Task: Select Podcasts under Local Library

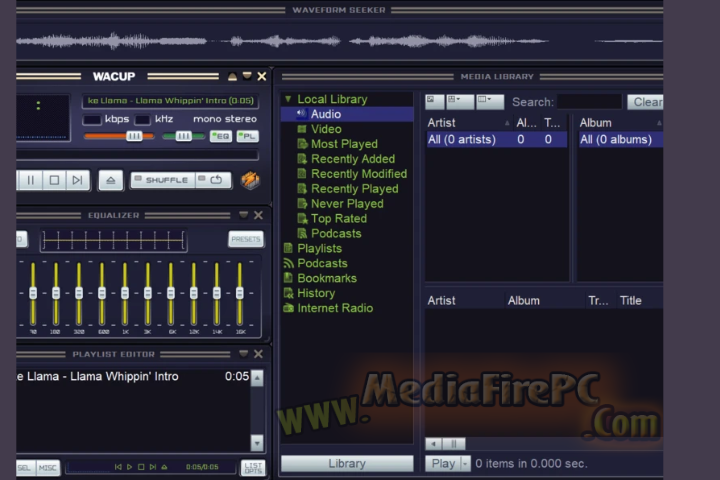Action: 336,233
